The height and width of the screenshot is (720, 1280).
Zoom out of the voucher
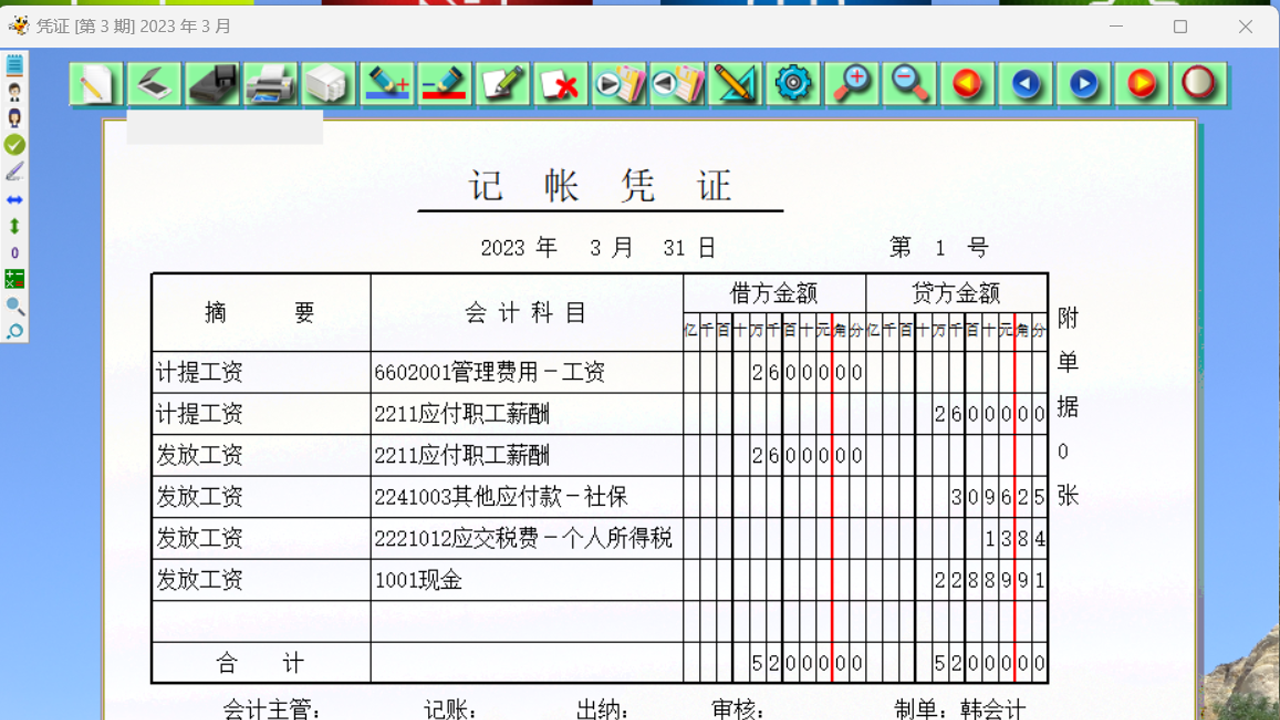tap(908, 85)
